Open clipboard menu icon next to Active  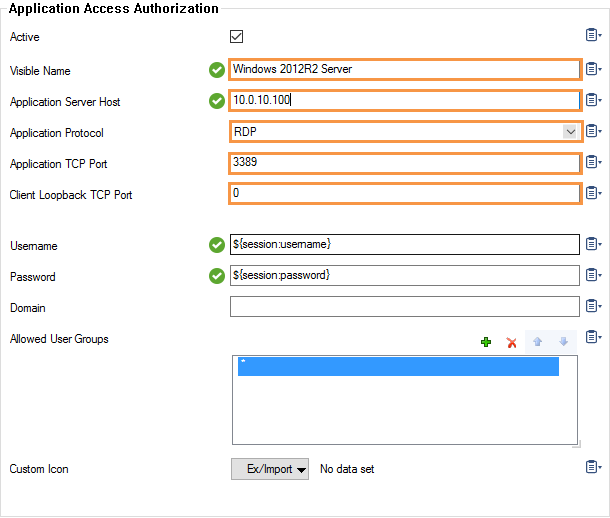coord(593,35)
